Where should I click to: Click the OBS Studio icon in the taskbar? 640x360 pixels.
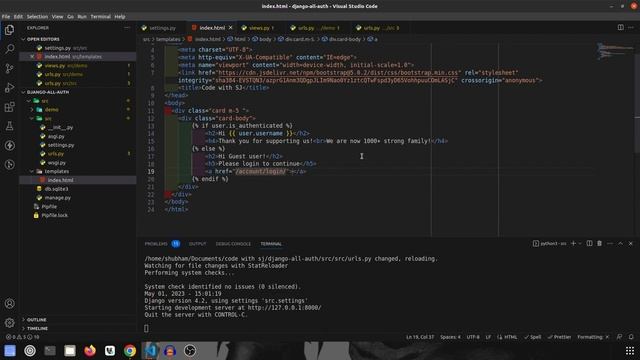click(190, 351)
